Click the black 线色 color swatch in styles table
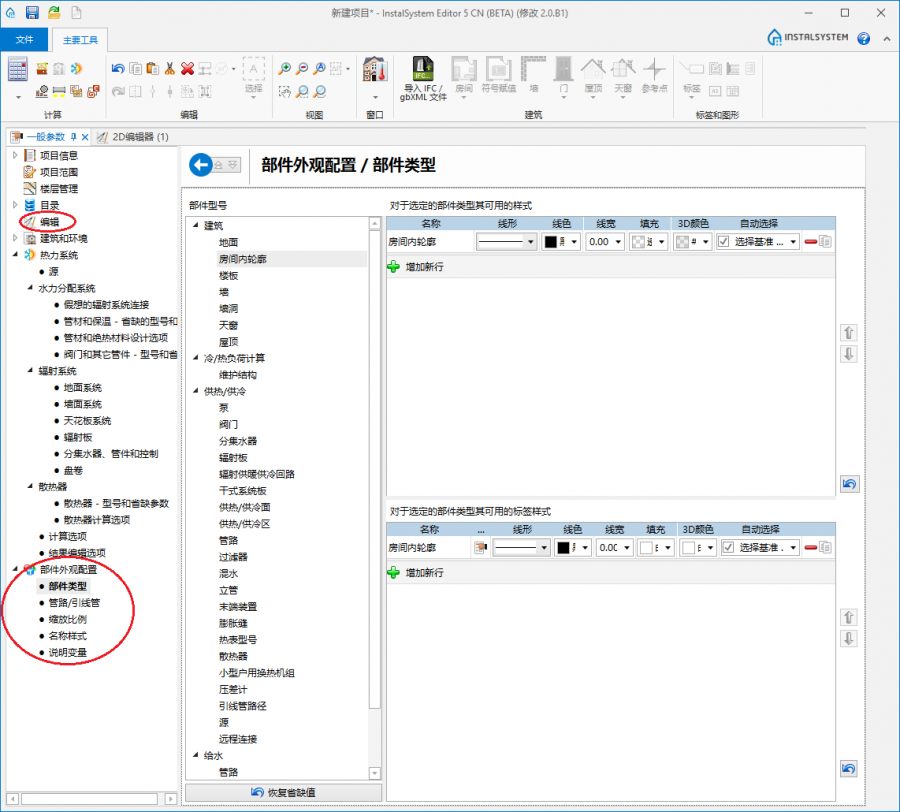This screenshot has height=812, width=900. 550,242
